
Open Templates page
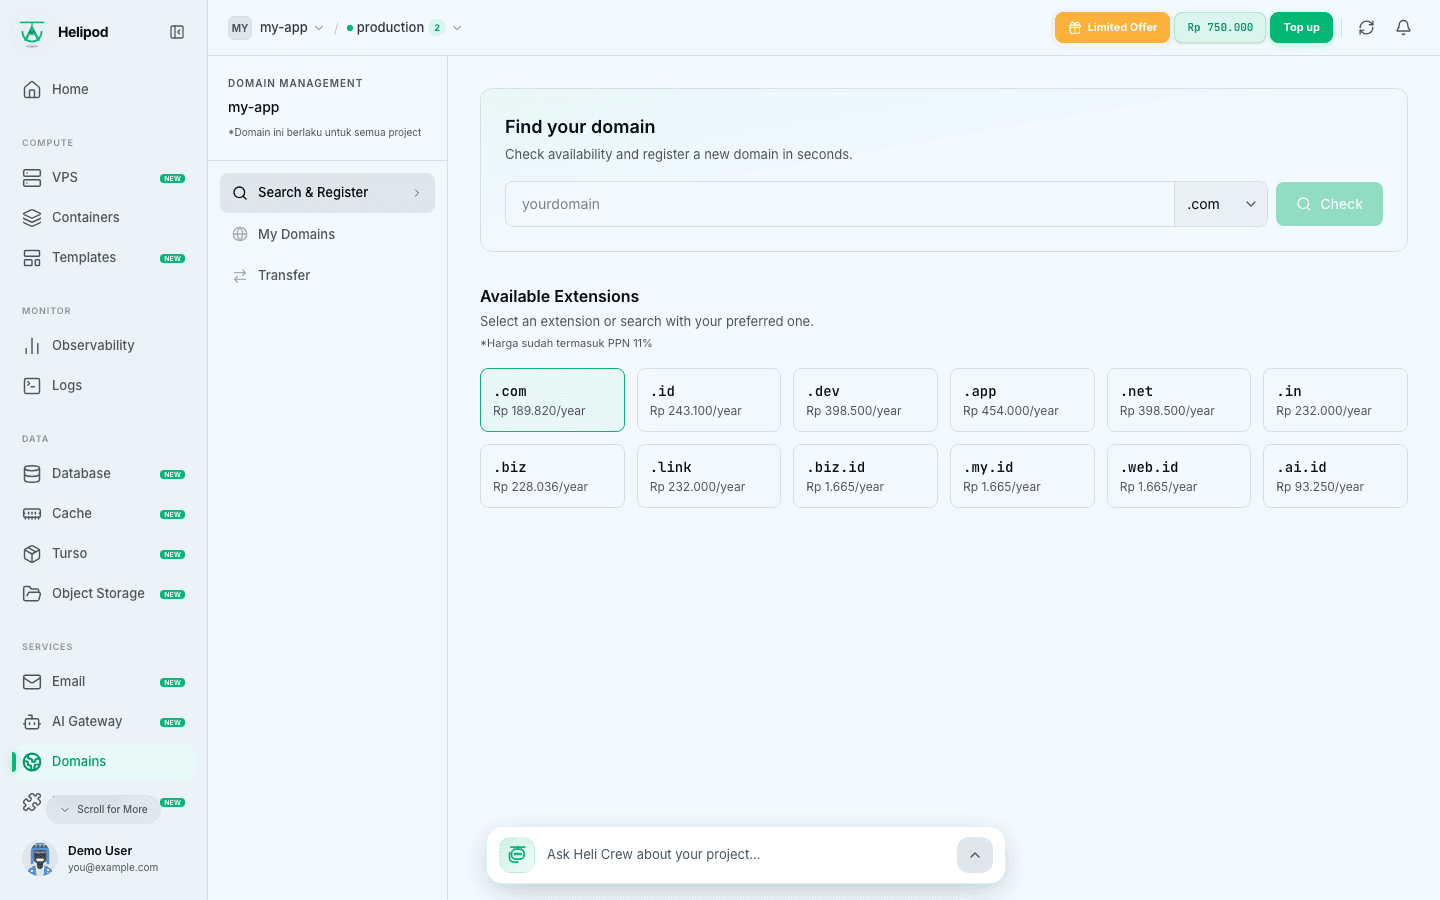103,257
